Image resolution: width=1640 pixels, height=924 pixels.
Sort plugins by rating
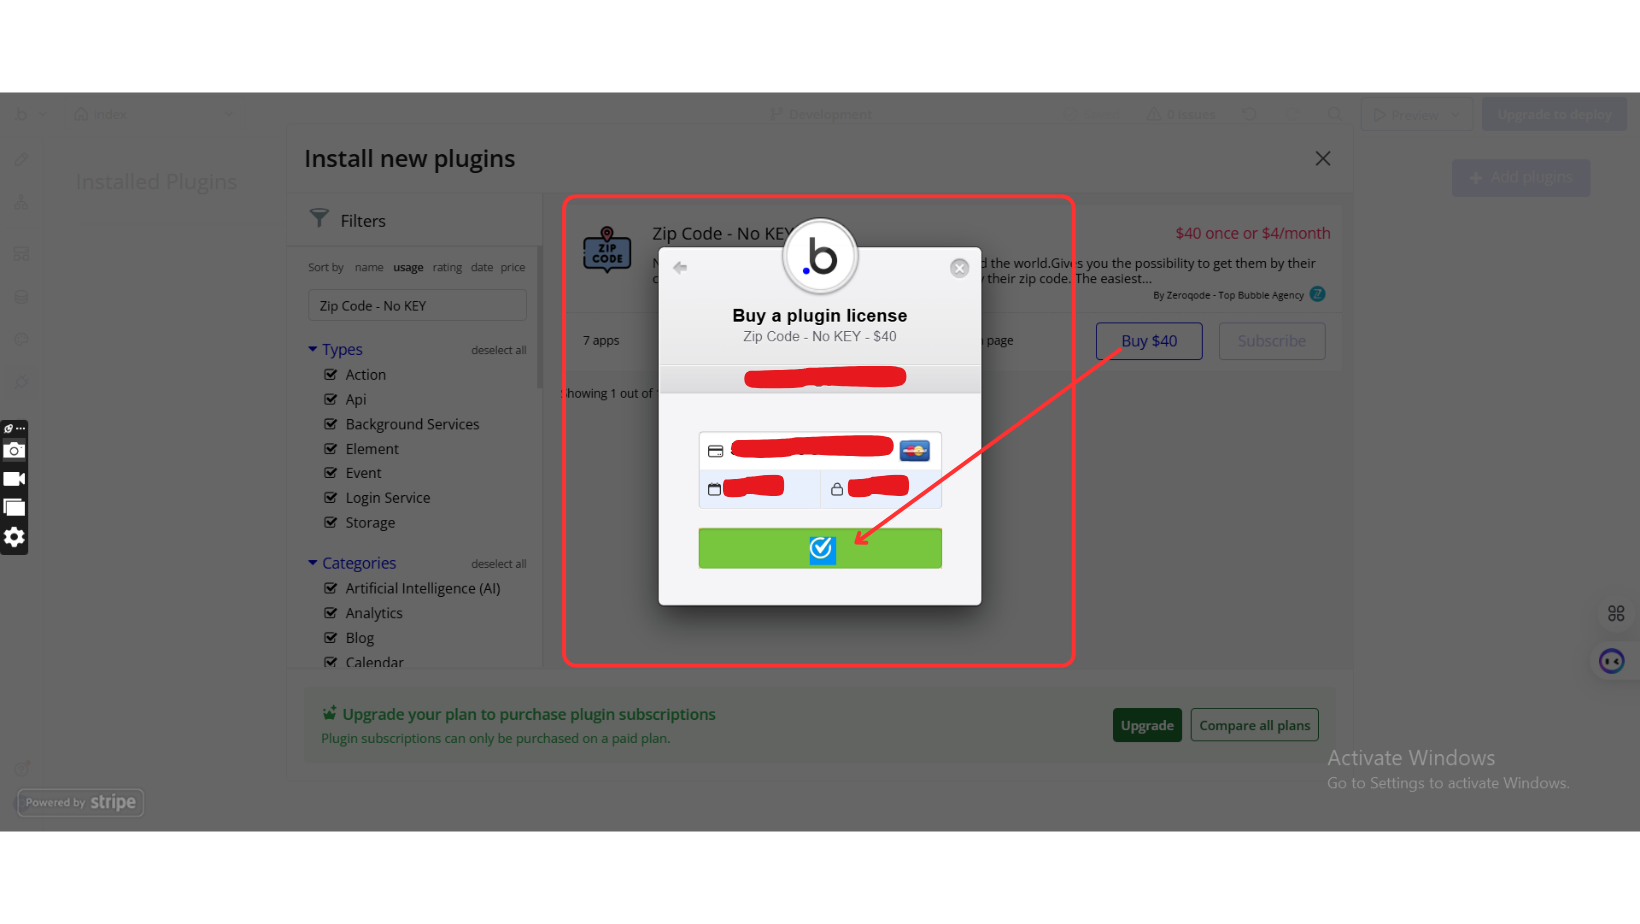[x=447, y=267]
